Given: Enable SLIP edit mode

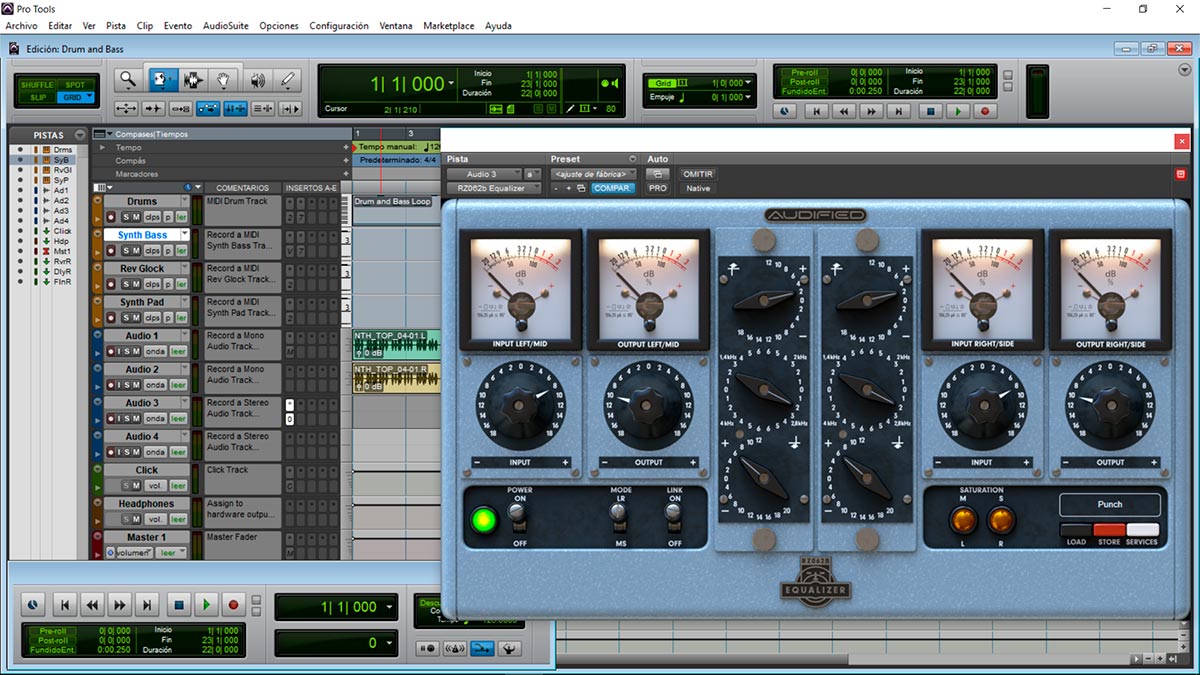Looking at the screenshot, I should point(38,97).
